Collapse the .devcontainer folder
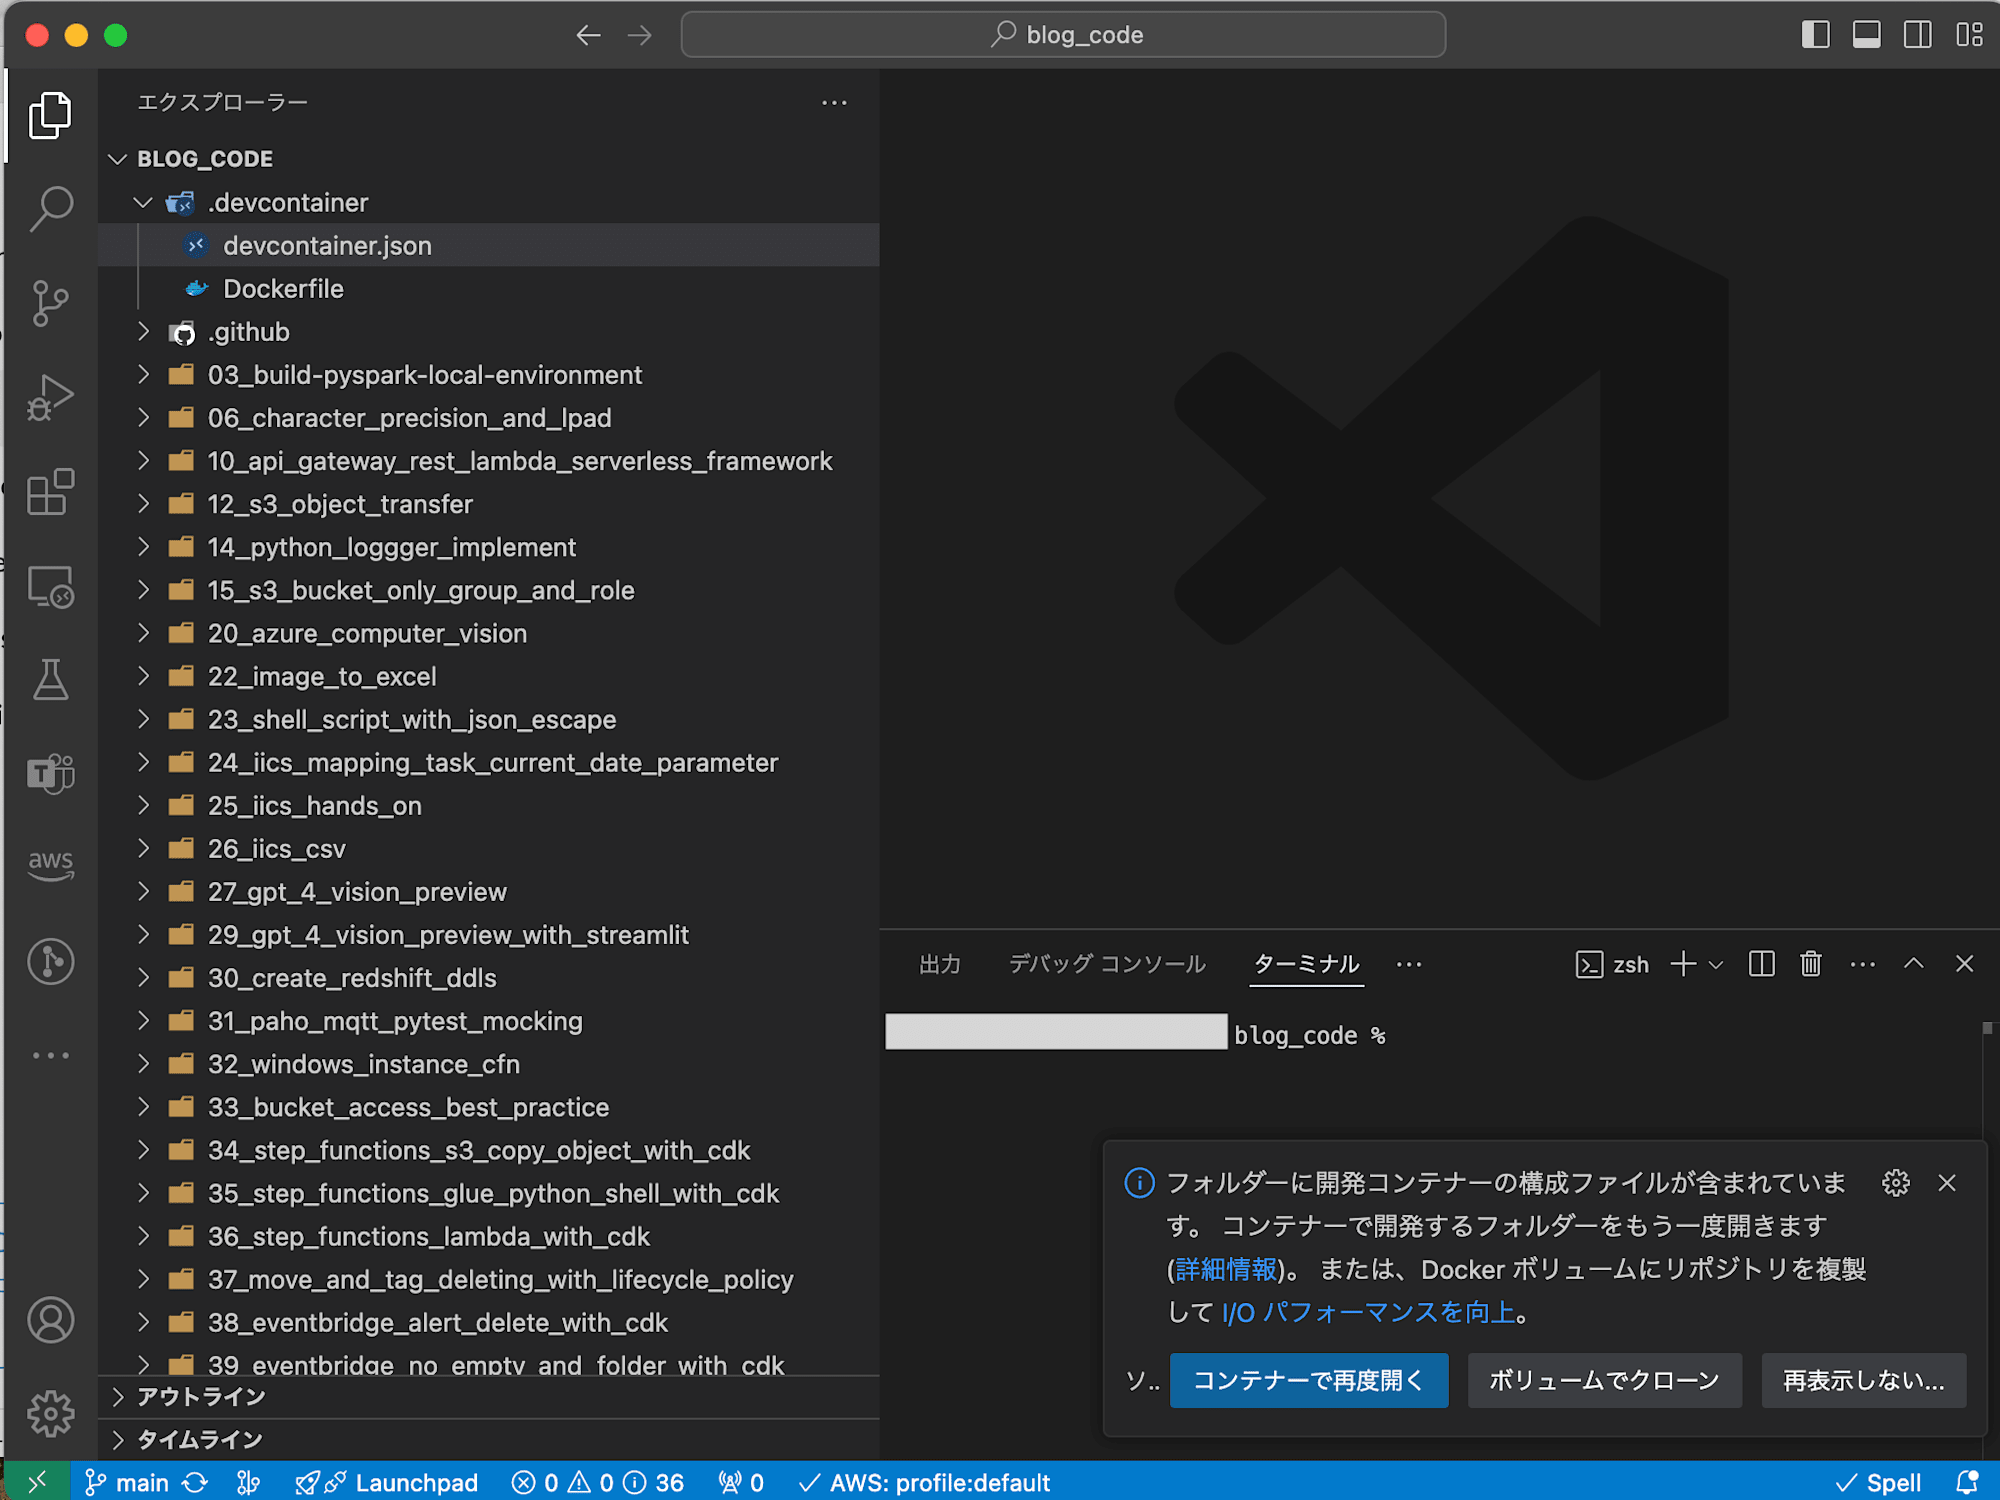 pyautogui.click(x=143, y=202)
